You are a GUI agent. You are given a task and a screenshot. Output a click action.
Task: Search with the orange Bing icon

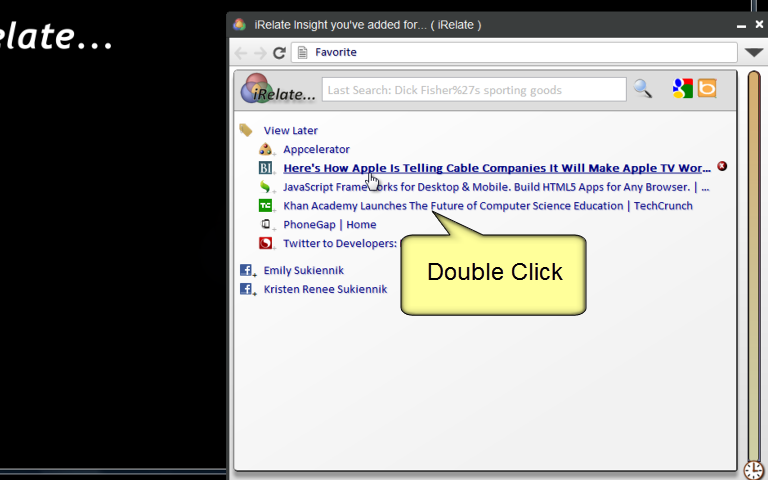pos(707,88)
